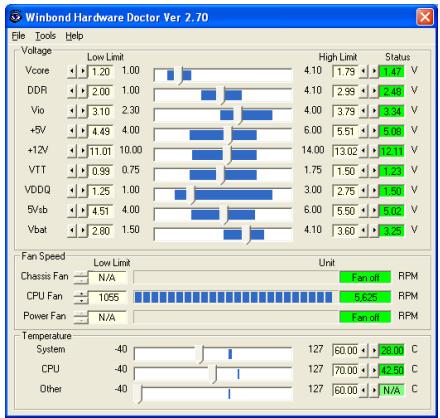
Task: Decrease DDR low limit with left arrow
Action: pyautogui.click(x=72, y=91)
